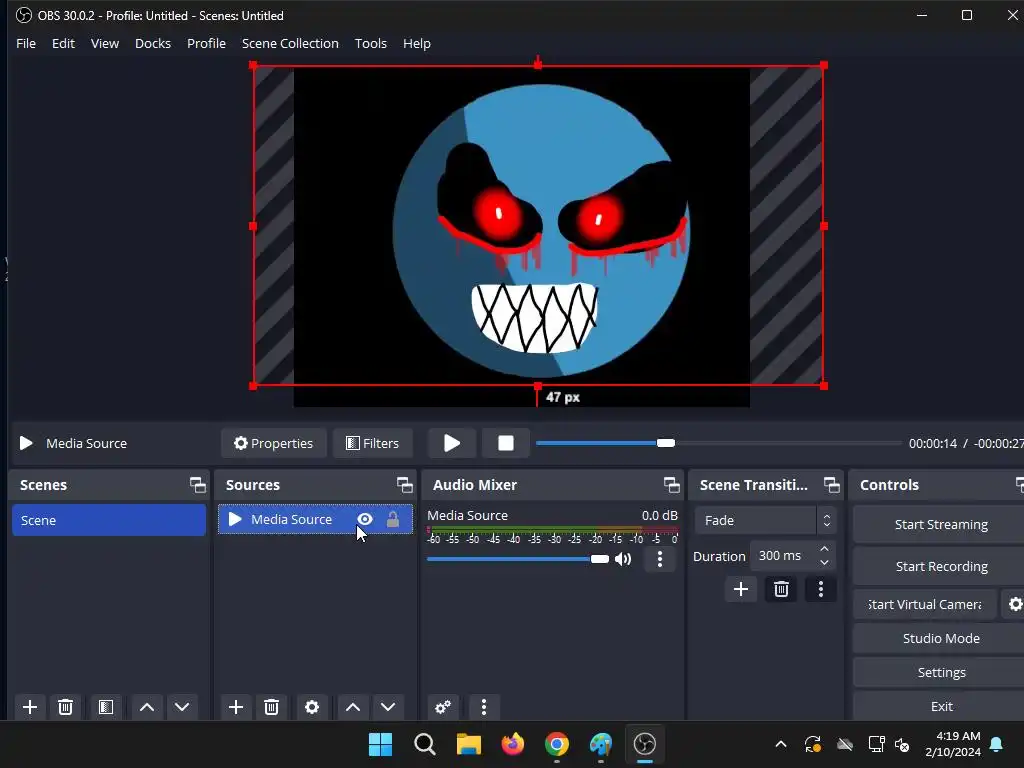Increase the transition duration with up arrow
1024x768 pixels.
824,549
